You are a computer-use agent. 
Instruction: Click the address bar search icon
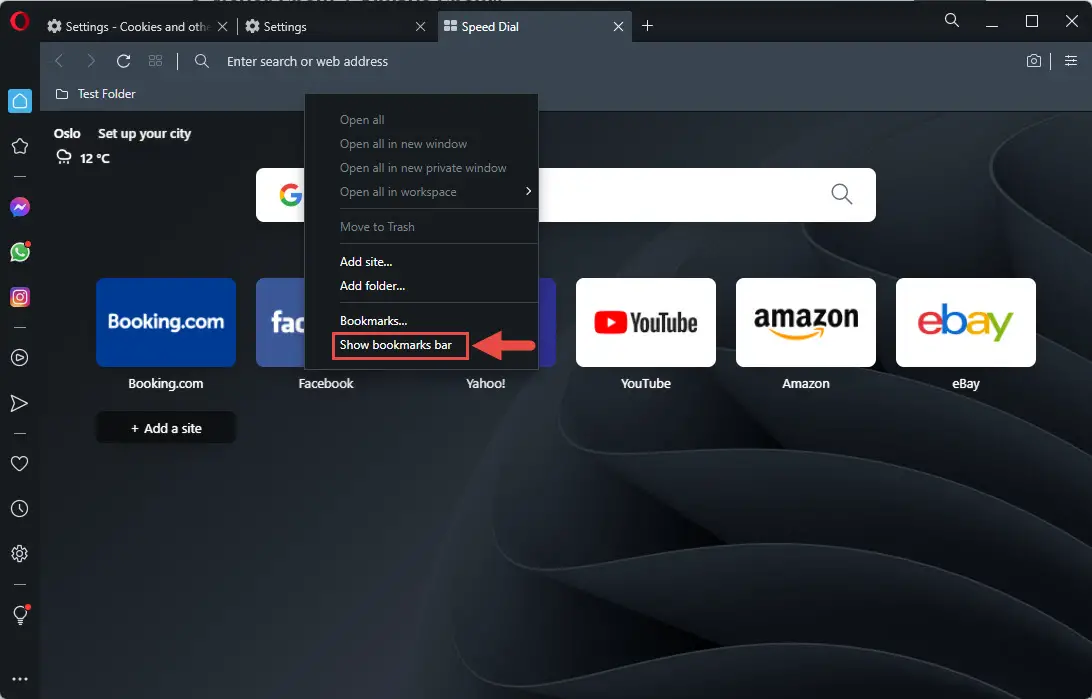201,61
